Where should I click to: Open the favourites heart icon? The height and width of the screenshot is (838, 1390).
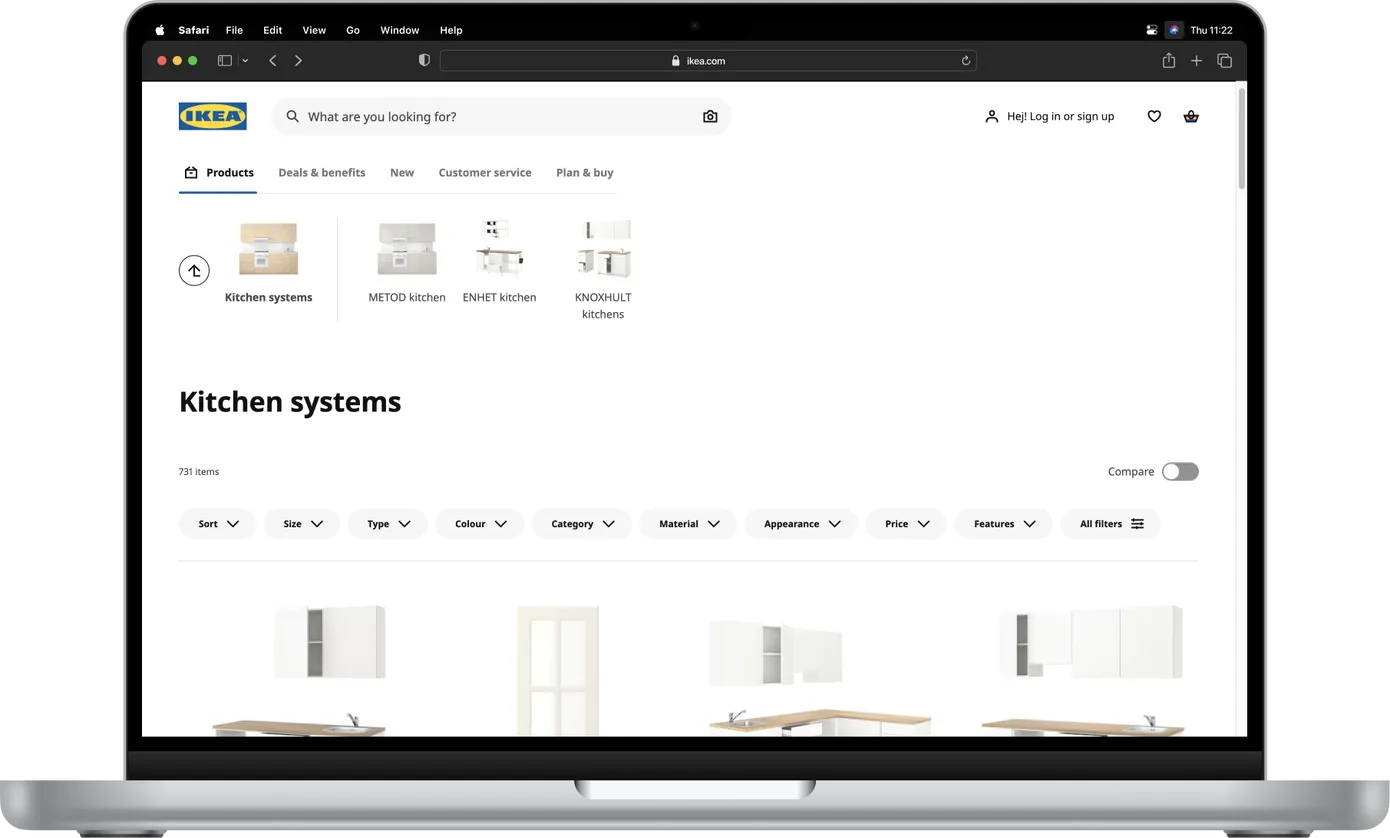pyautogui.click(x=1154, y=117)
